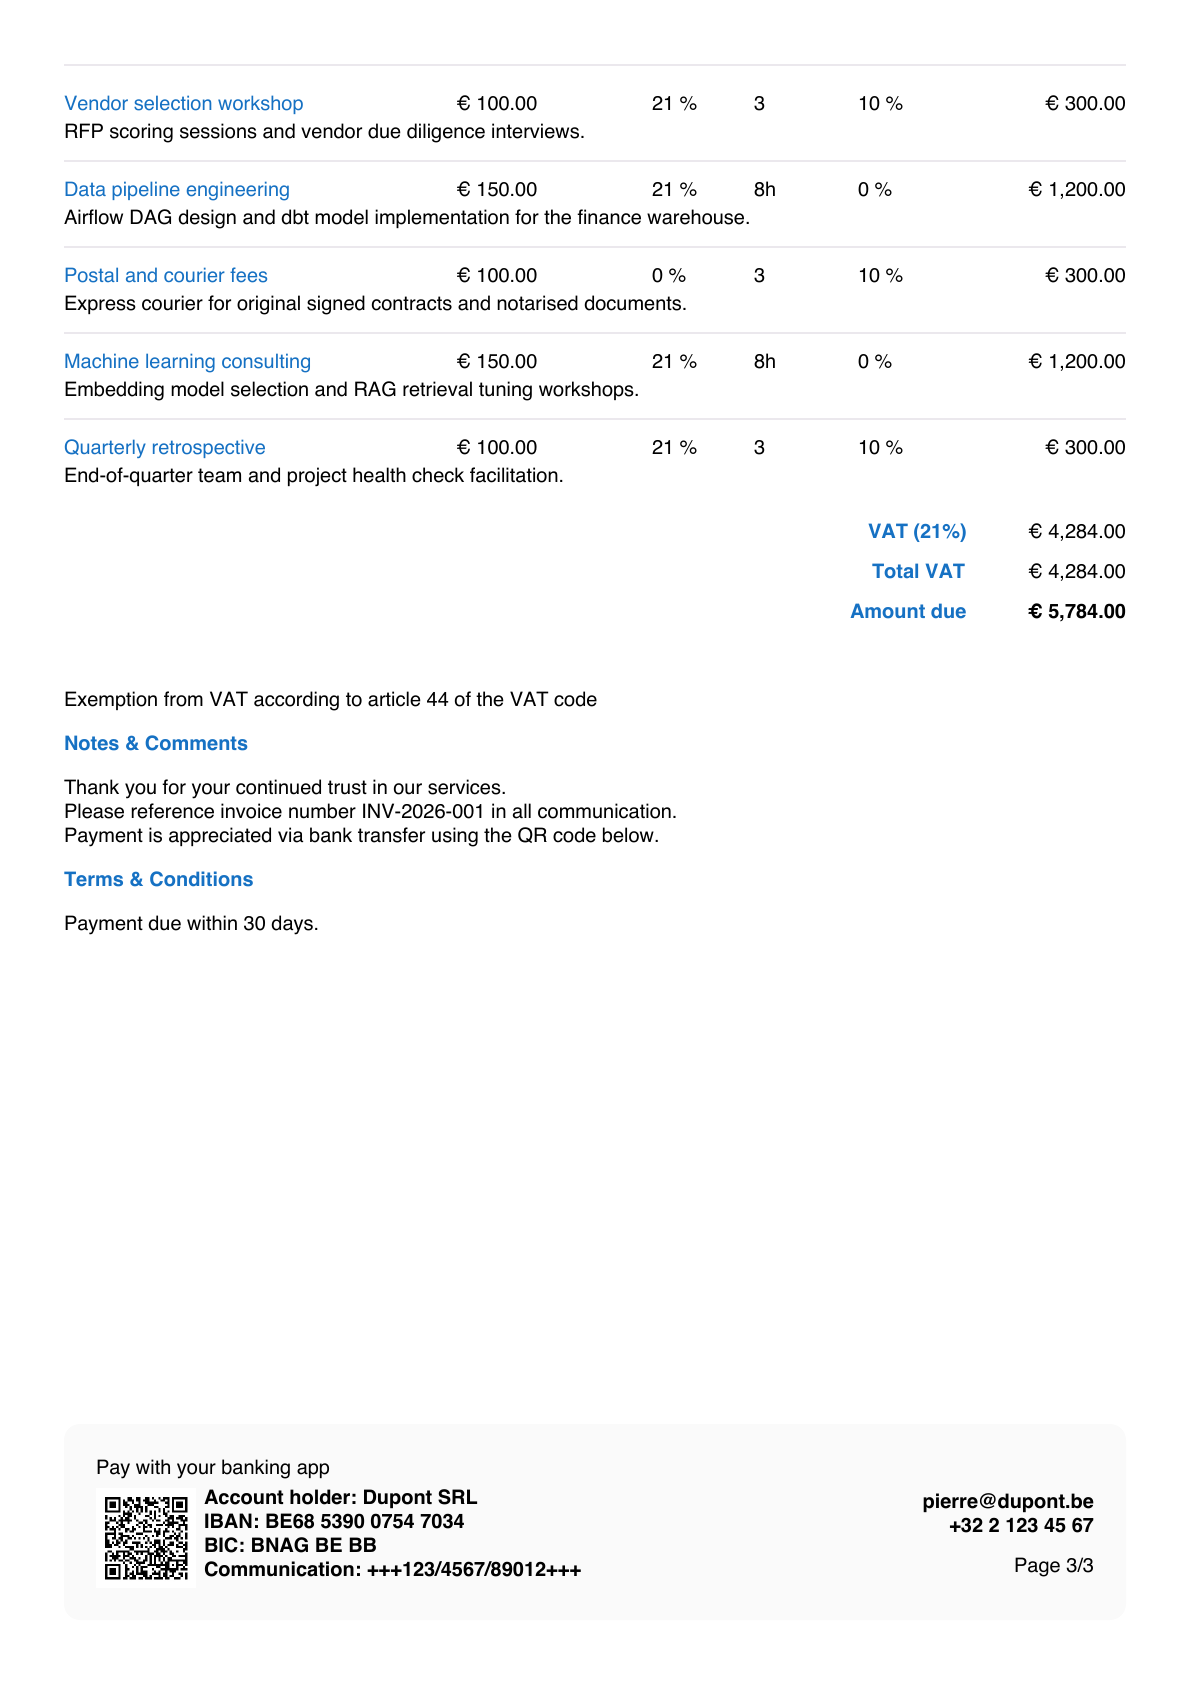
Task: Click the Account holder Dupont SRL text
Action: click(341, 1497)
